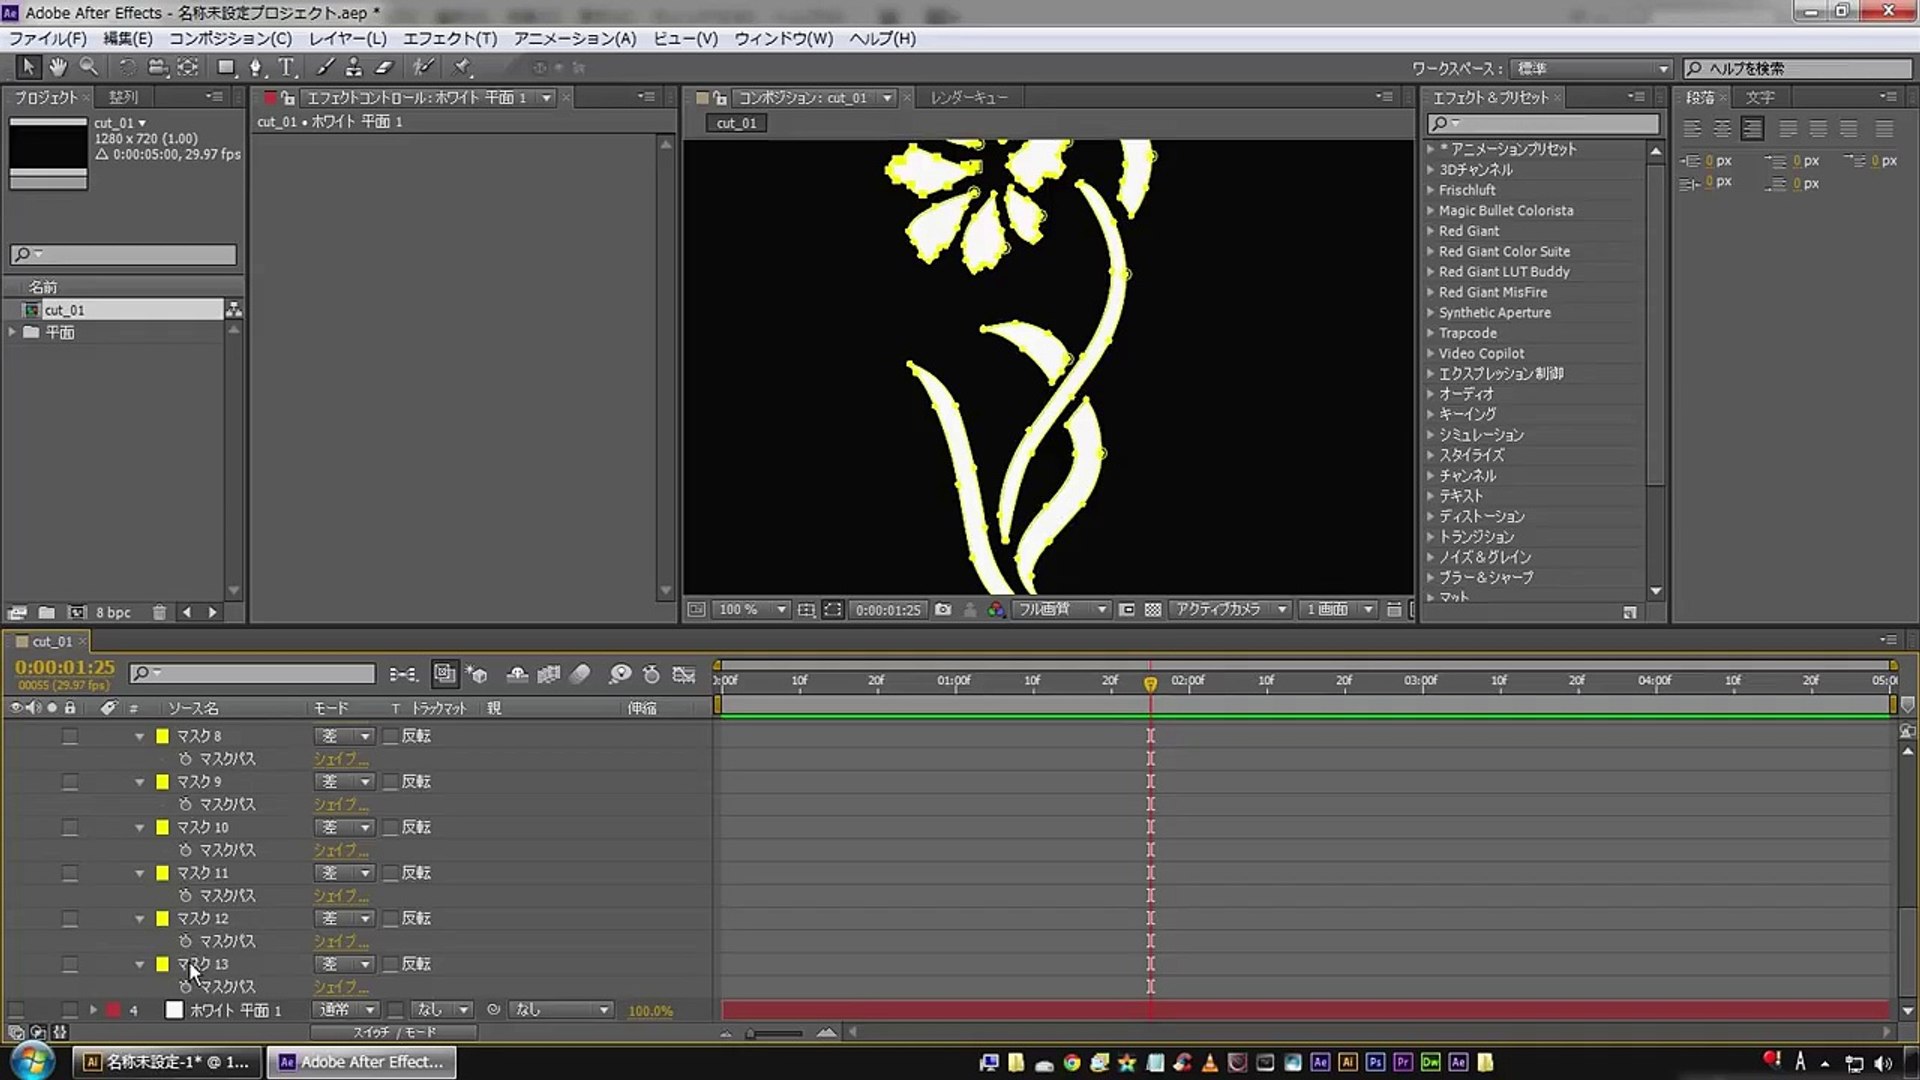Select the arrow Selection tool
Viewport: 1920px width, 1080px height.
27,67
